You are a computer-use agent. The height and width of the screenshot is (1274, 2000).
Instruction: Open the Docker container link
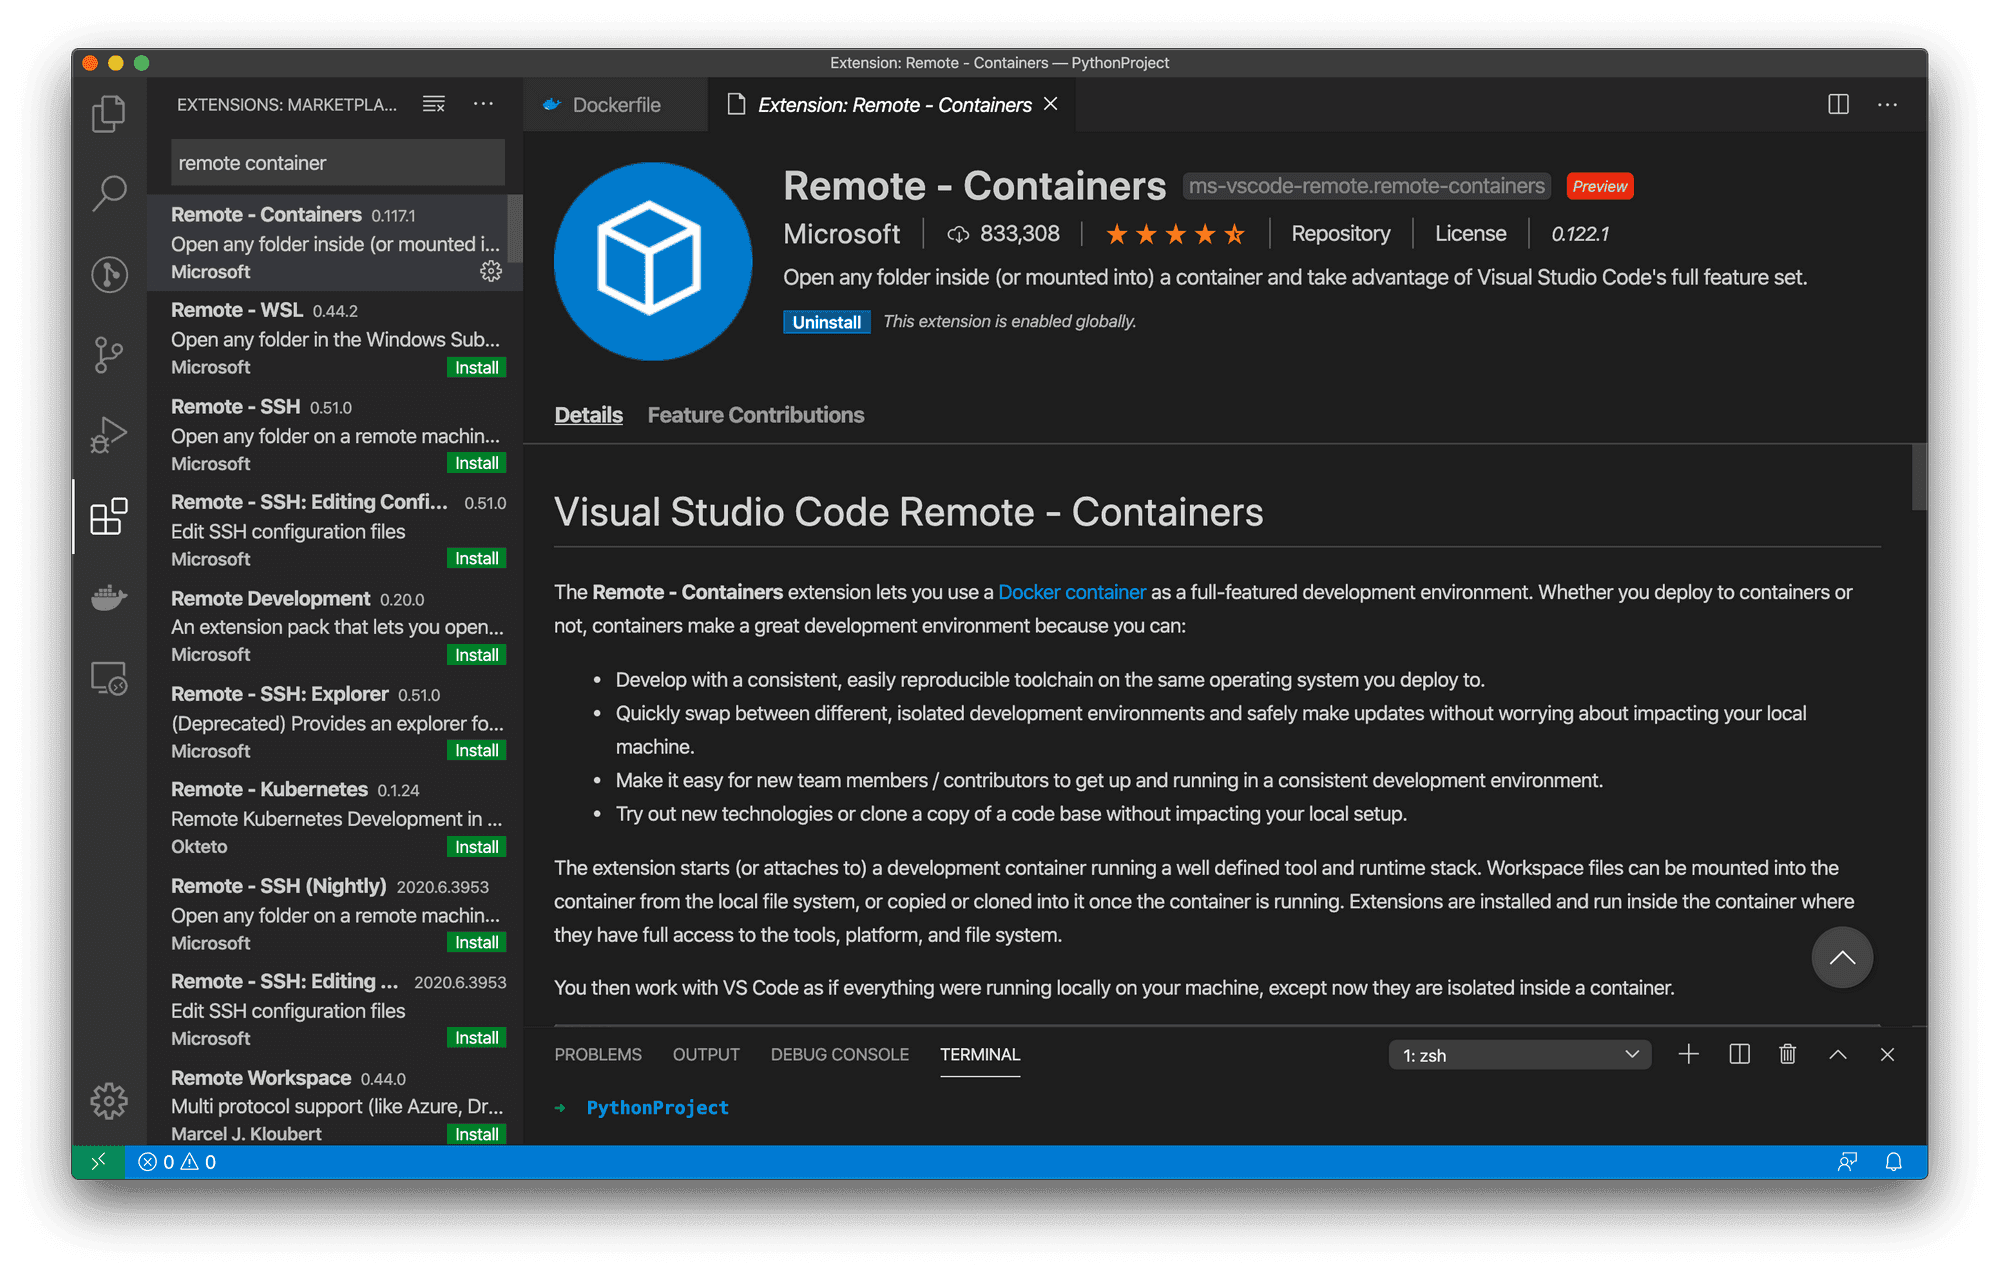click(x=1071, y=591)
